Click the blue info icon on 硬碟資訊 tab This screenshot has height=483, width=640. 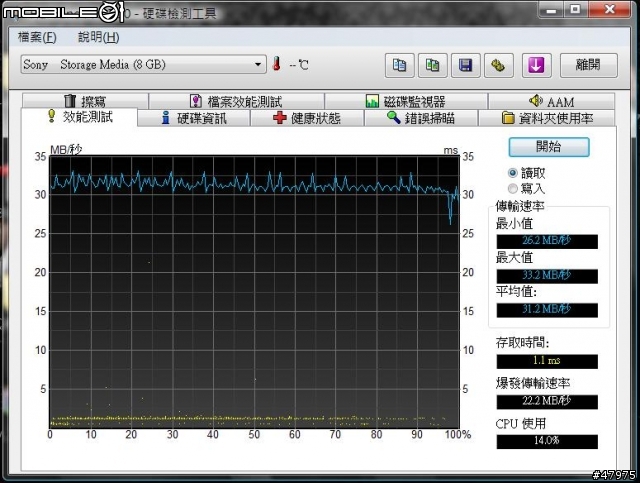166,118
